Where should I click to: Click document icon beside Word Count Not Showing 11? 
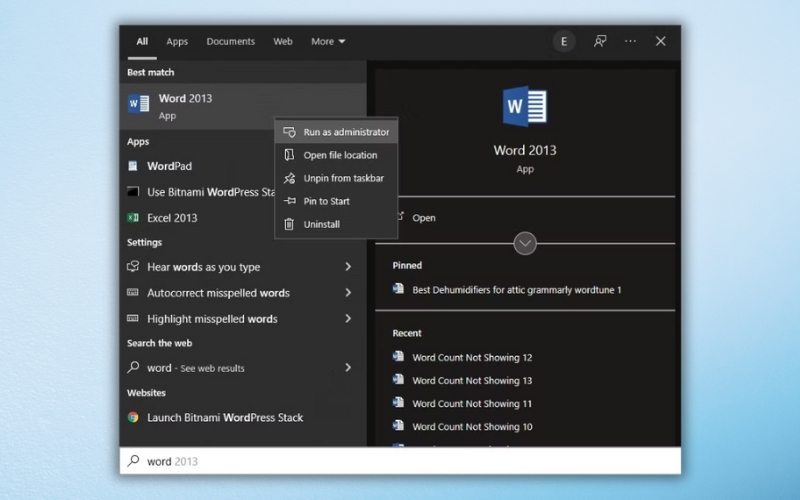click(398, 403)
